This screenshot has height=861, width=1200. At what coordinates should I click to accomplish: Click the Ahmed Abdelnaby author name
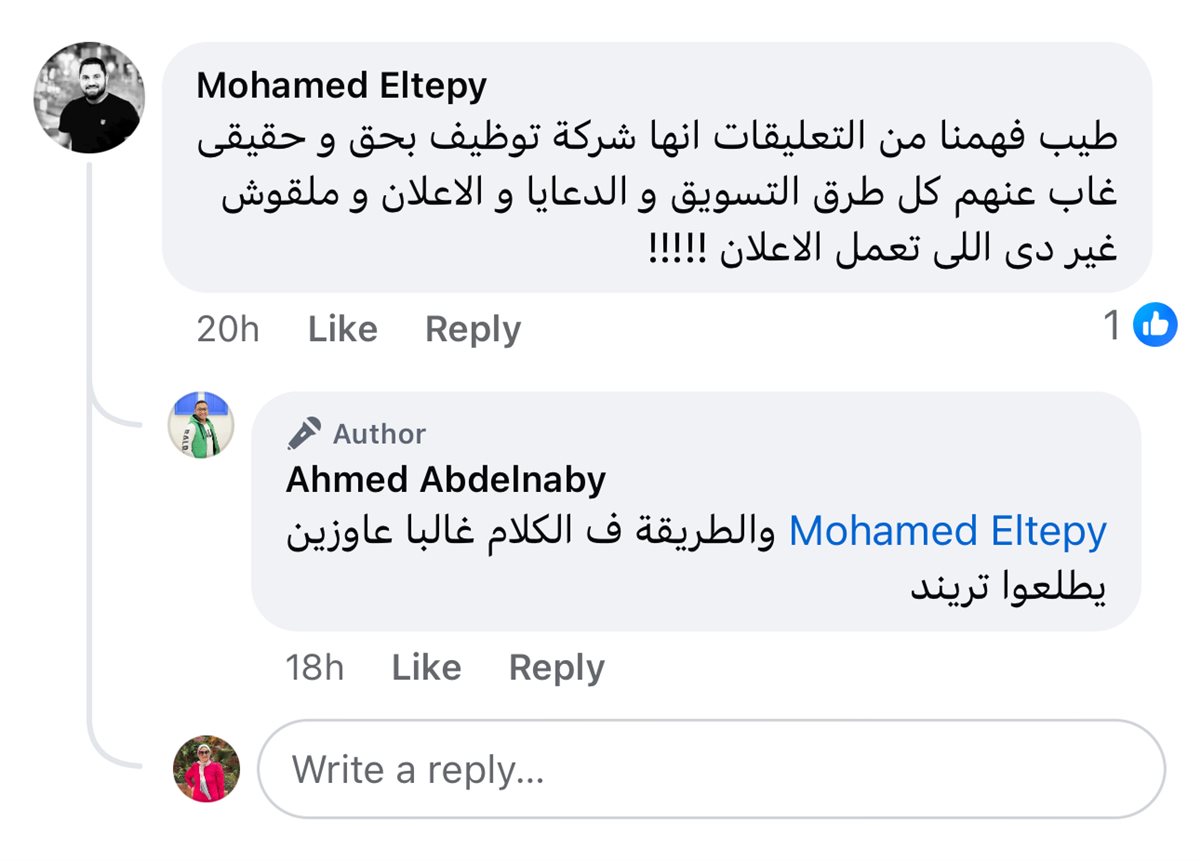click(446, 480)
